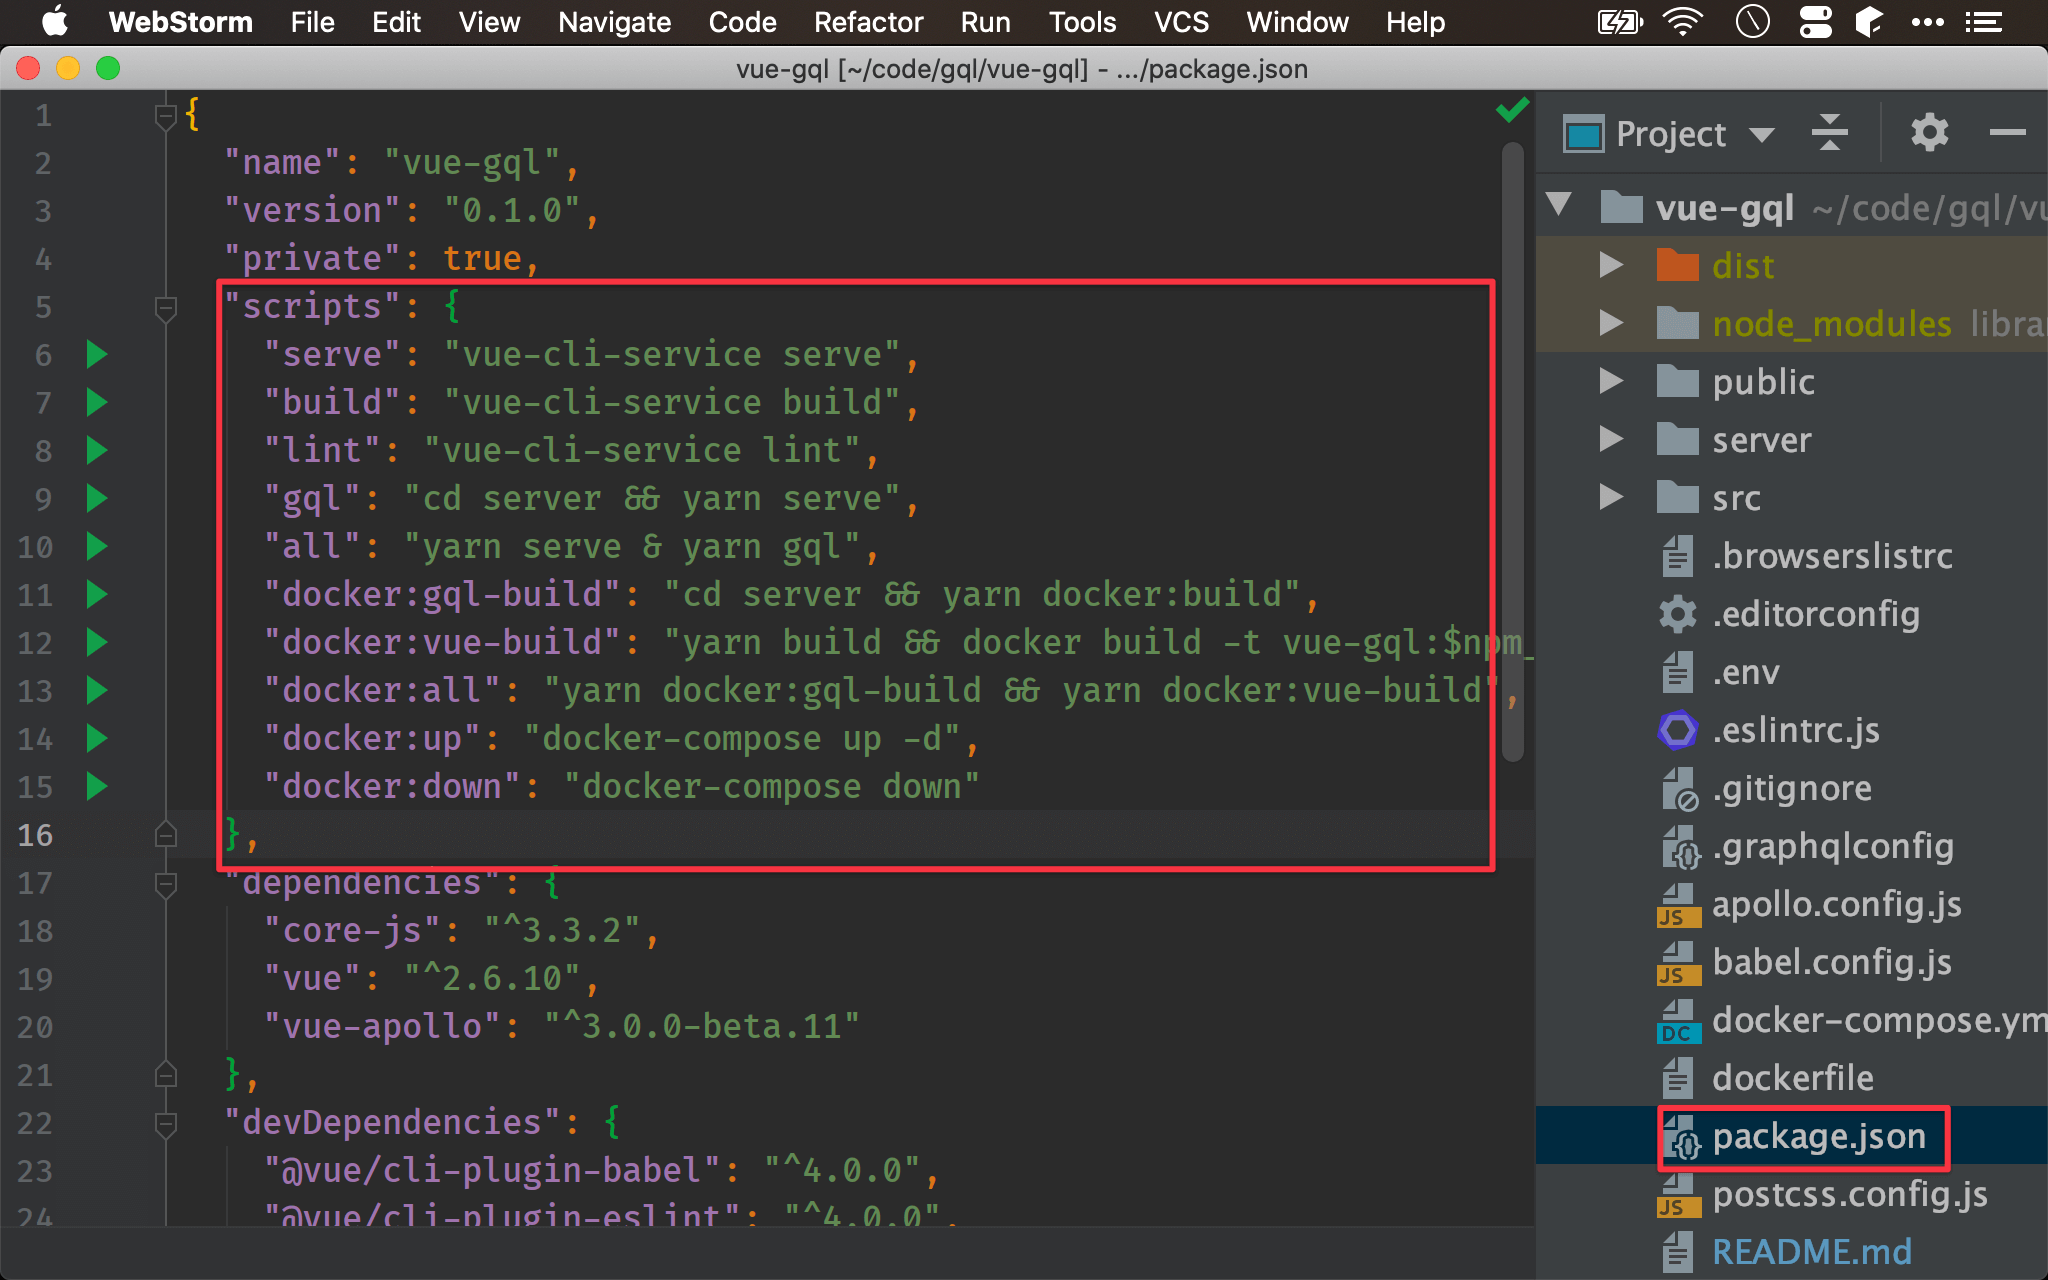Screen dimensions: 2048x1280
Task: Open the VCS menu
Action: pyautogui.click(x=1181, y=22)
